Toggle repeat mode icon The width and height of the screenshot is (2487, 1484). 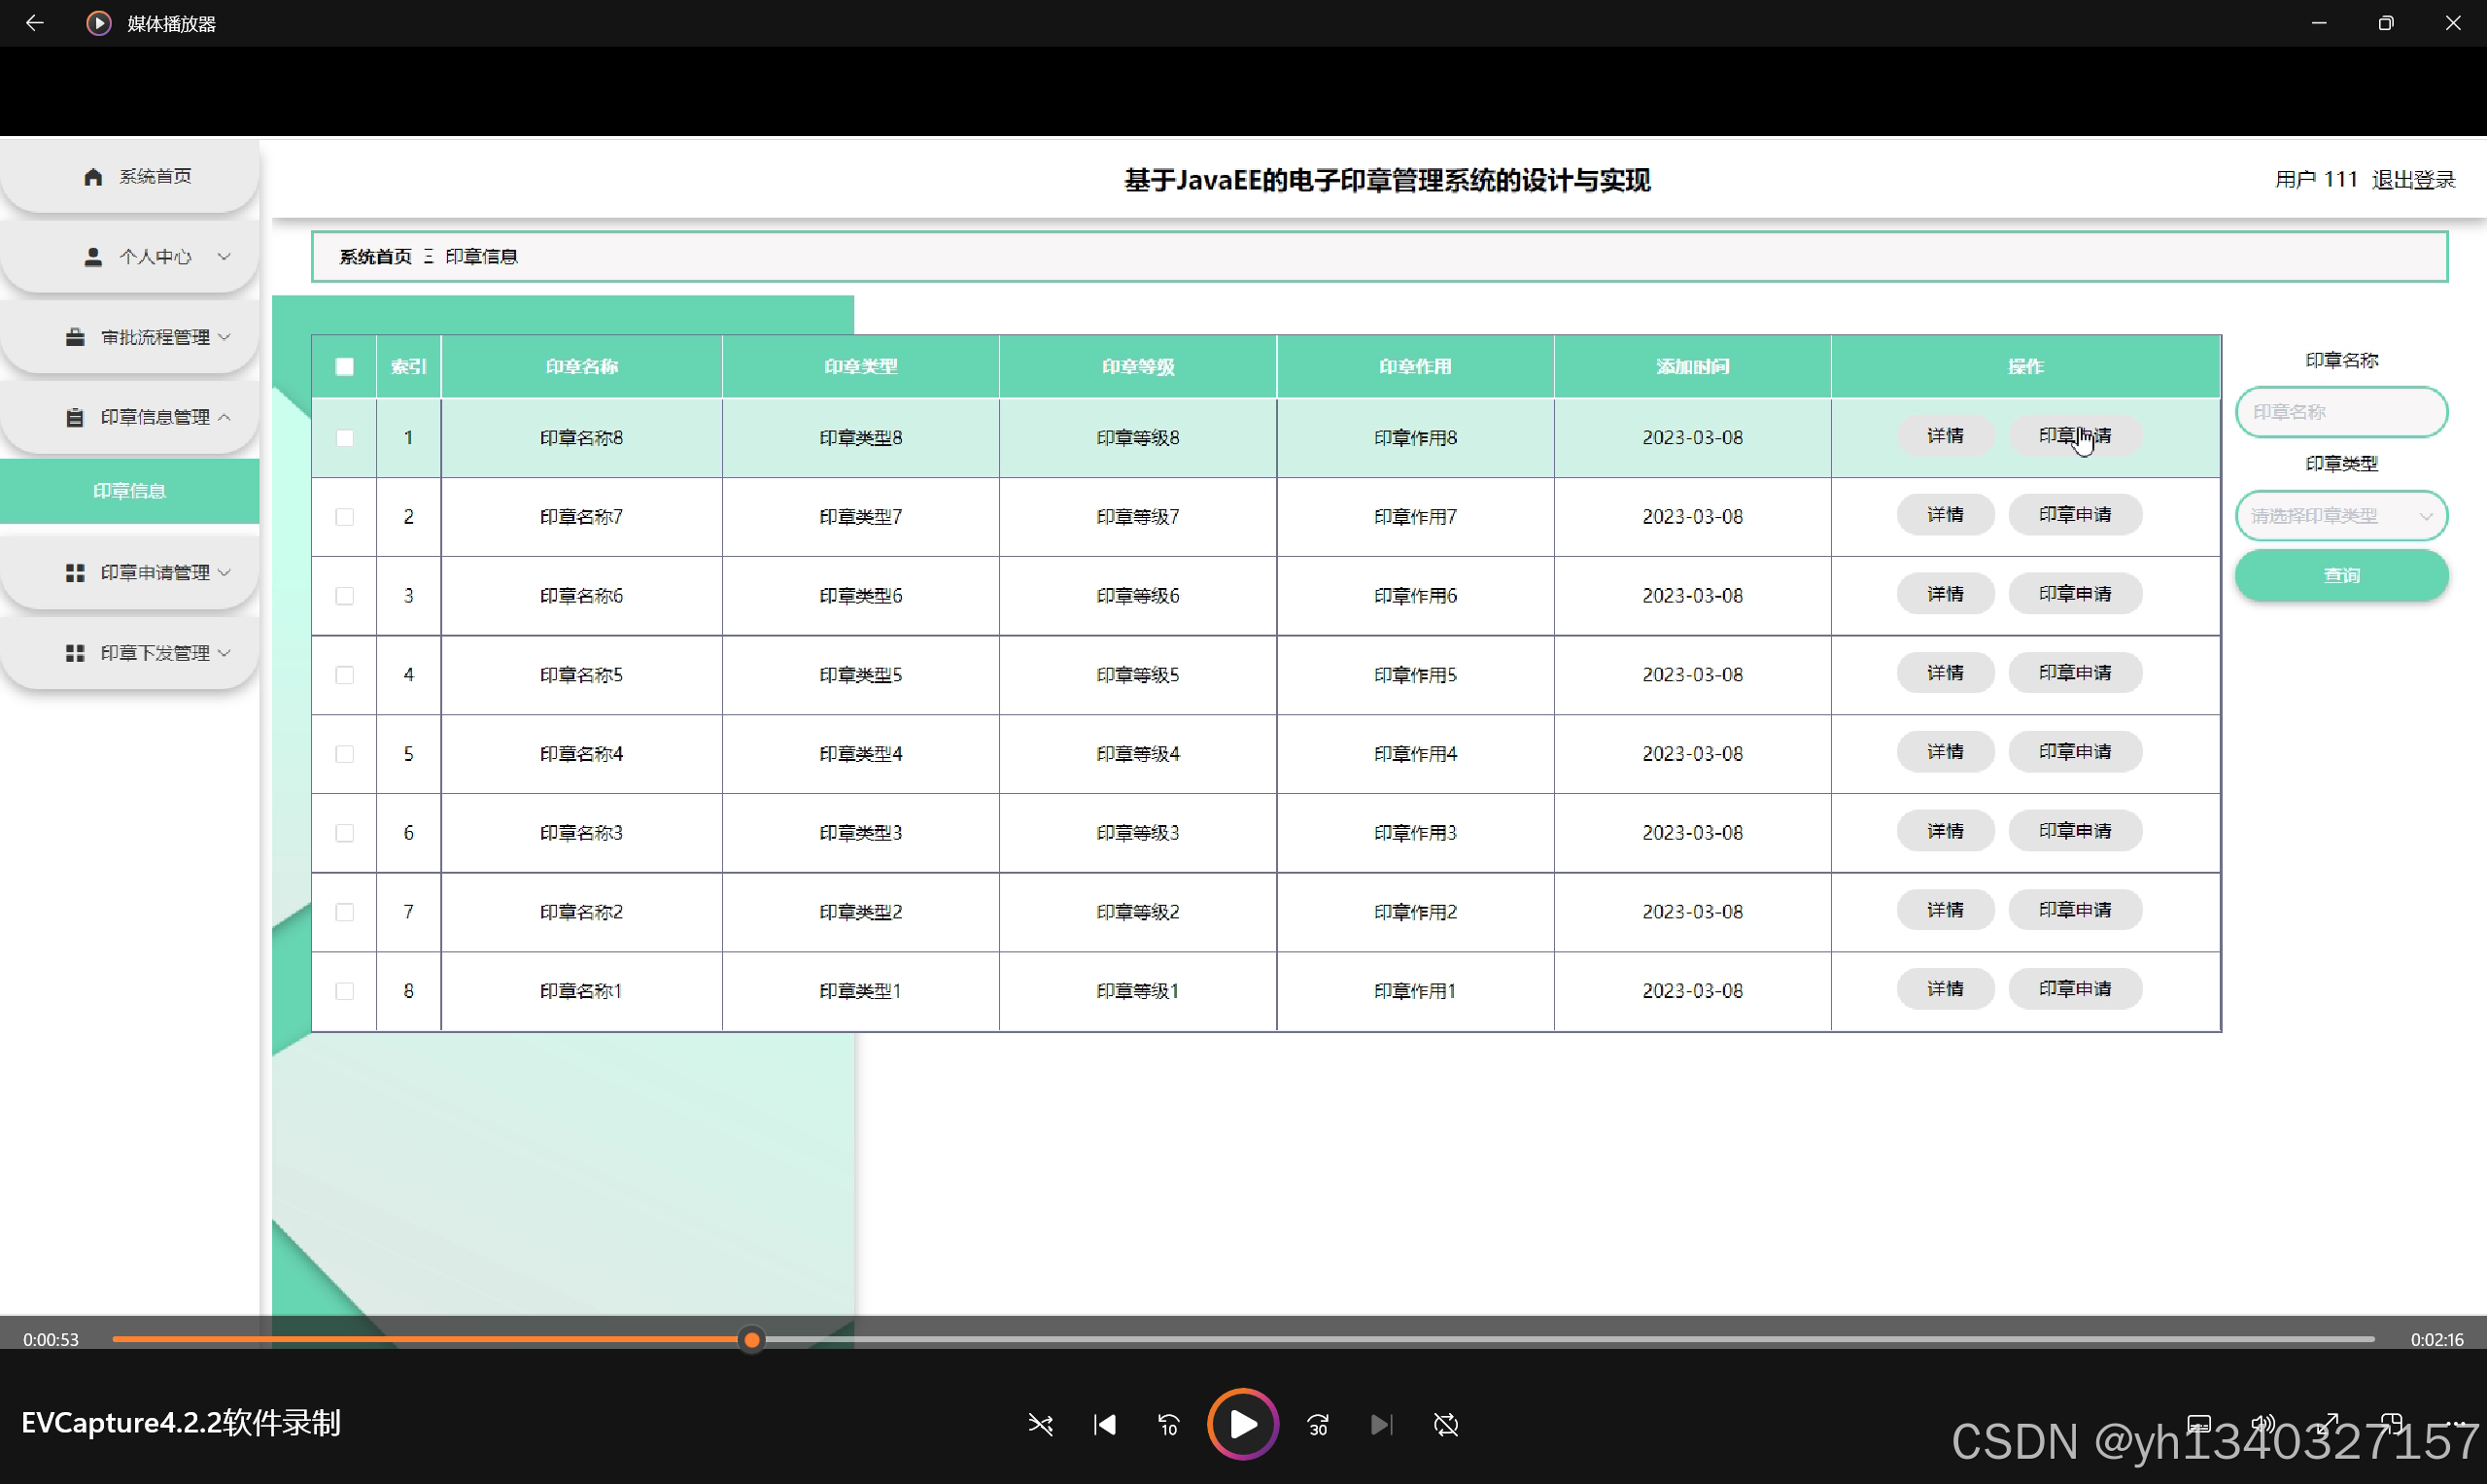(1446, 1424)
